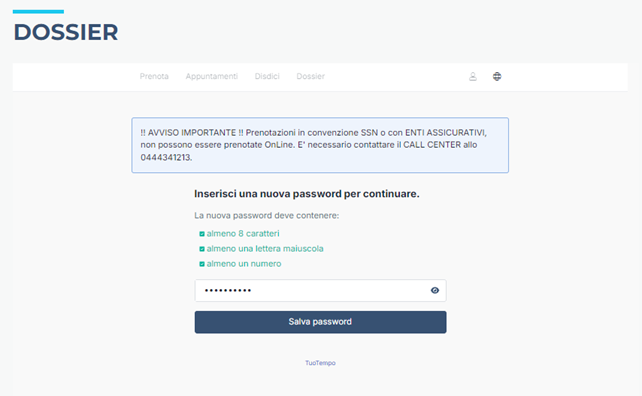Follow the TuoTempo footer link
This screenshot has width=642, height=396.
[320, 363]
